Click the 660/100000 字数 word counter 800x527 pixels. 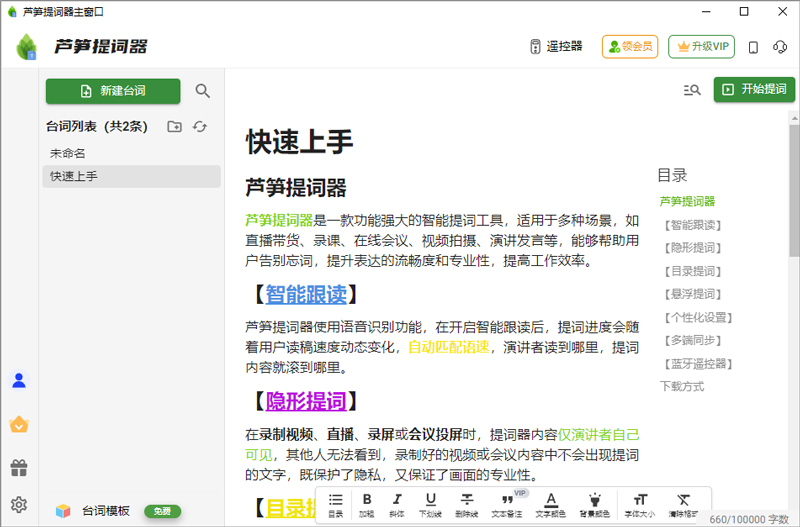click(x=748, y=519)
